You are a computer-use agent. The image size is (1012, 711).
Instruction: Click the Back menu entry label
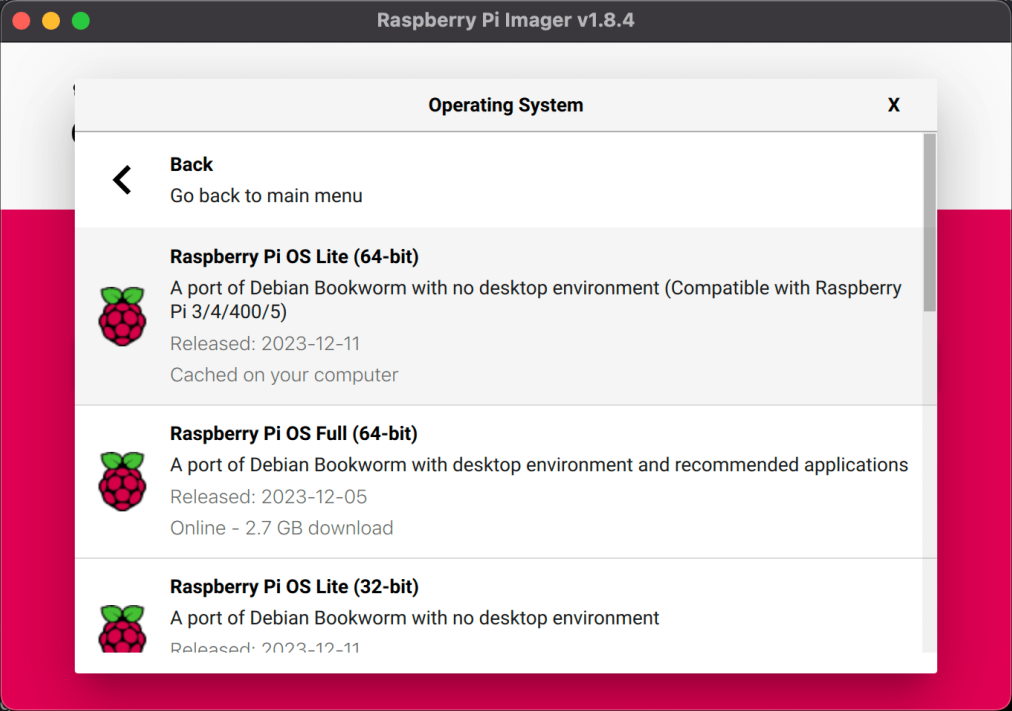pos(192,165)
